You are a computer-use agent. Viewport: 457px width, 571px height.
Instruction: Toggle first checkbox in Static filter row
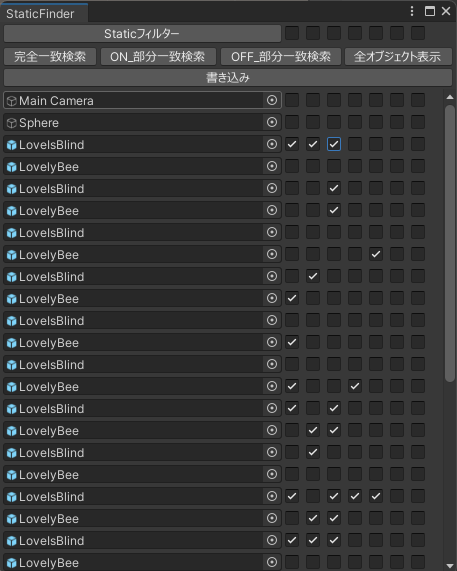[x=292, y=33]
